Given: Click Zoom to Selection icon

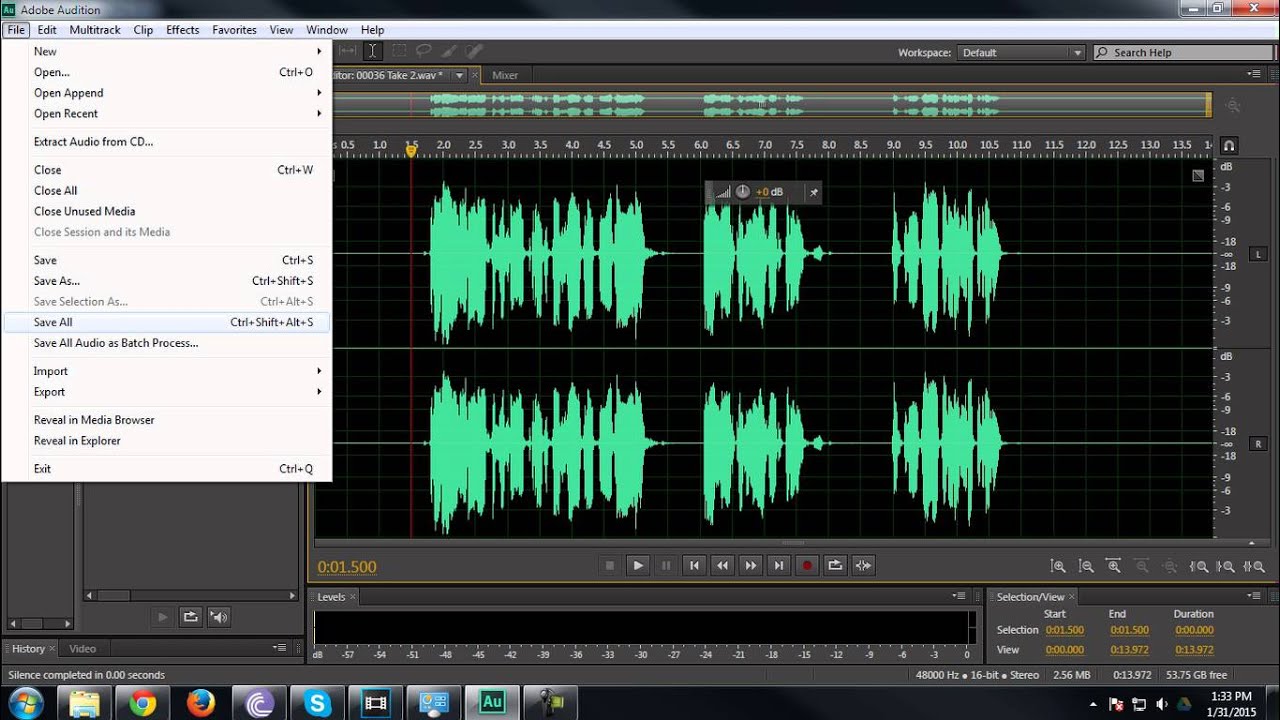Looking at the screenshot, I should pos(1254,566).
